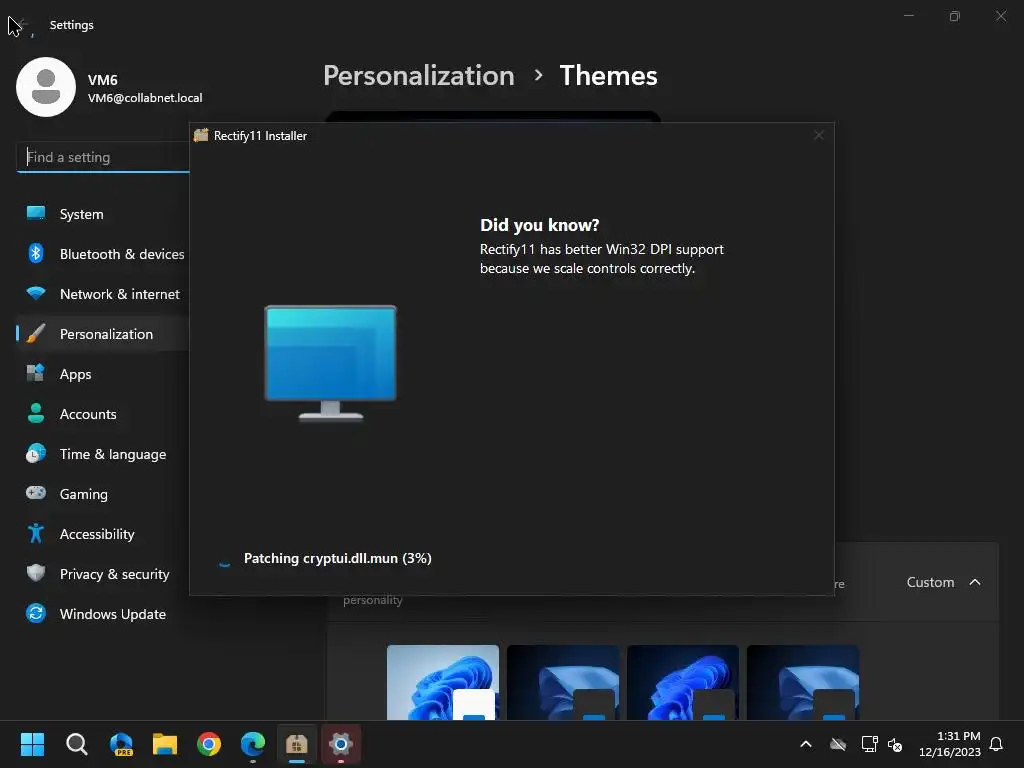
Task: Minimize the Settings window
Action: pyautogui.click(x=908, y=16)
